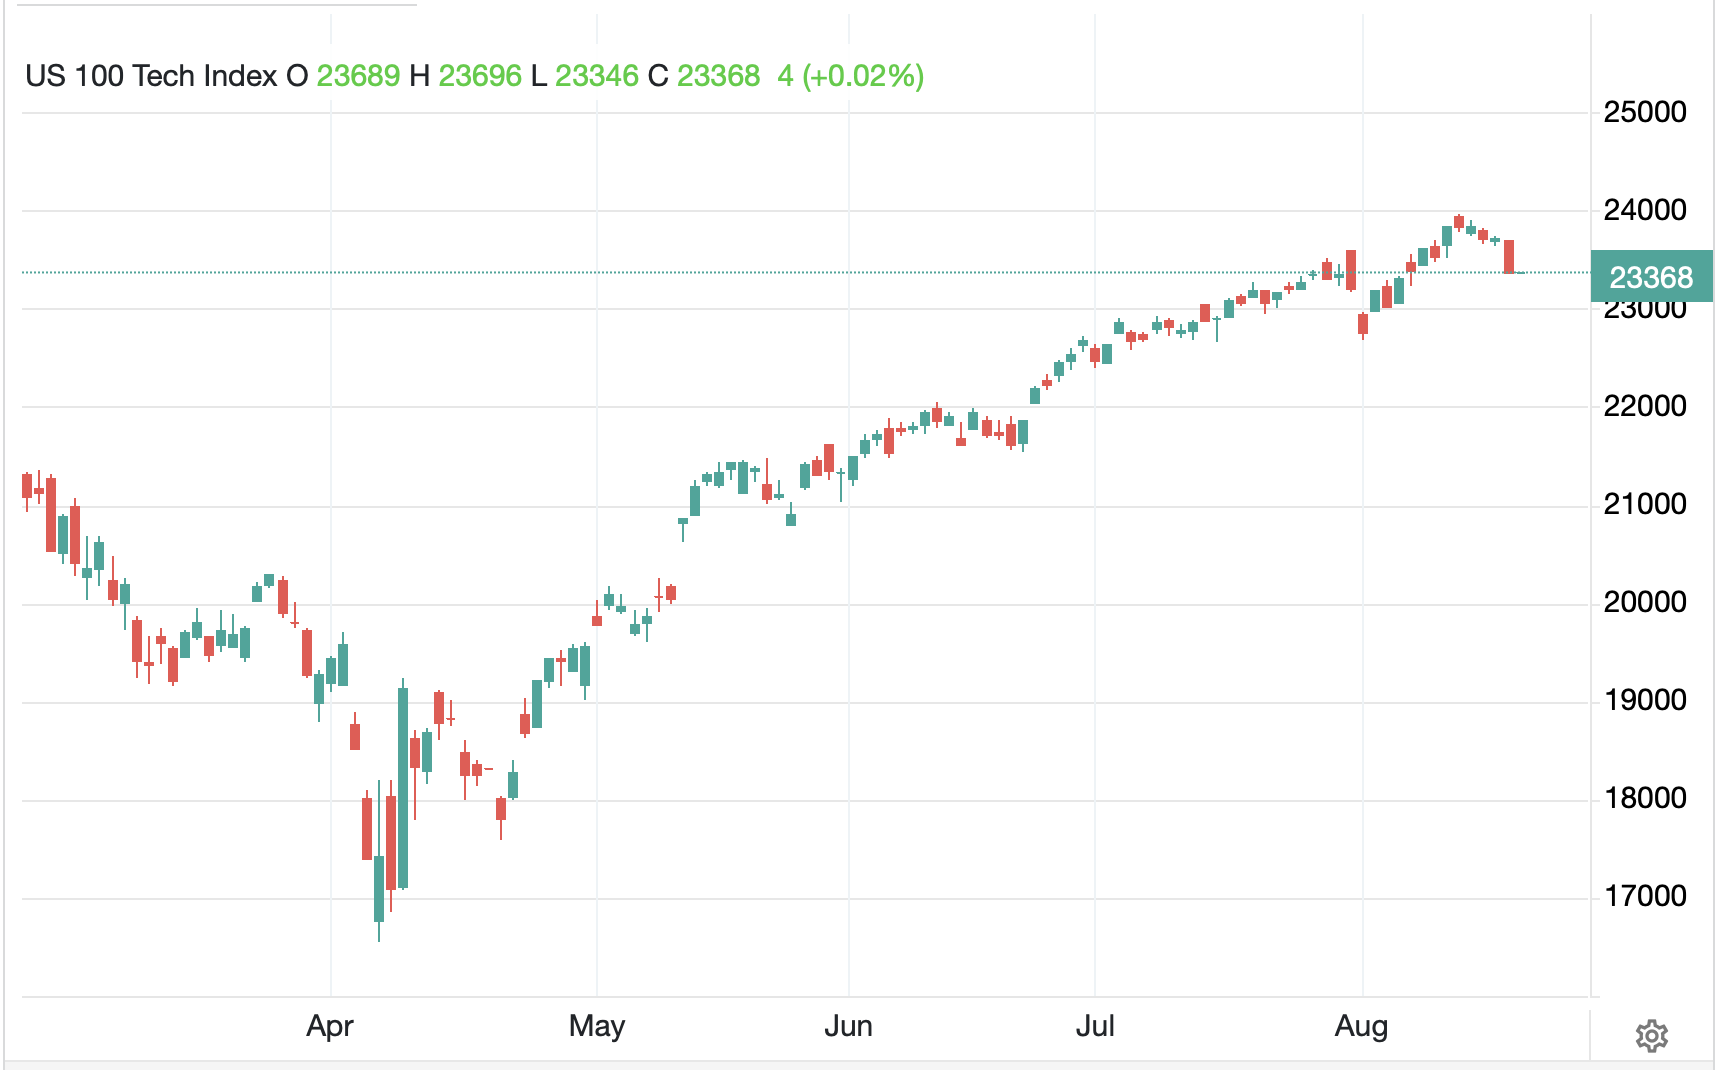Click the Jun label on time axis

click(x=848, y=1026)
